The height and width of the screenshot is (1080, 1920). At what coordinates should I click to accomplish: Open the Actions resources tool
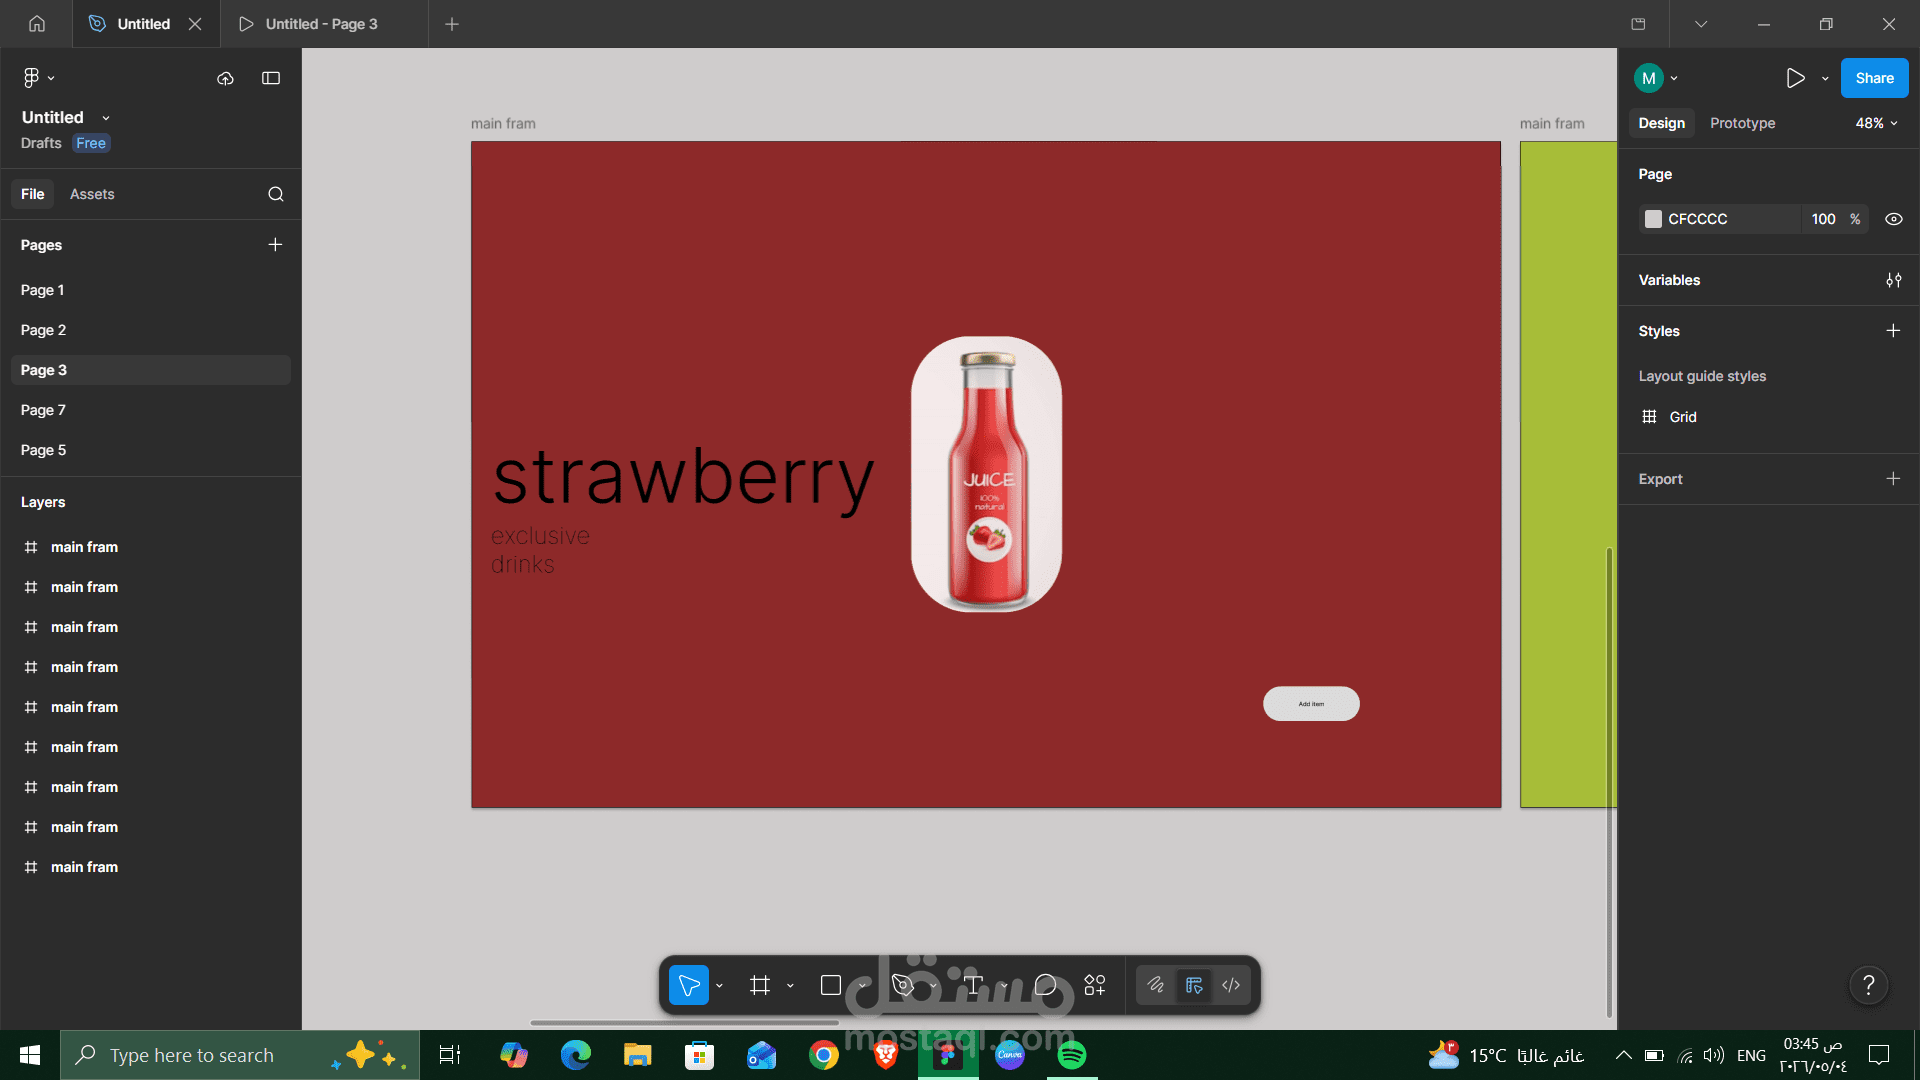tap(1095, 985)
